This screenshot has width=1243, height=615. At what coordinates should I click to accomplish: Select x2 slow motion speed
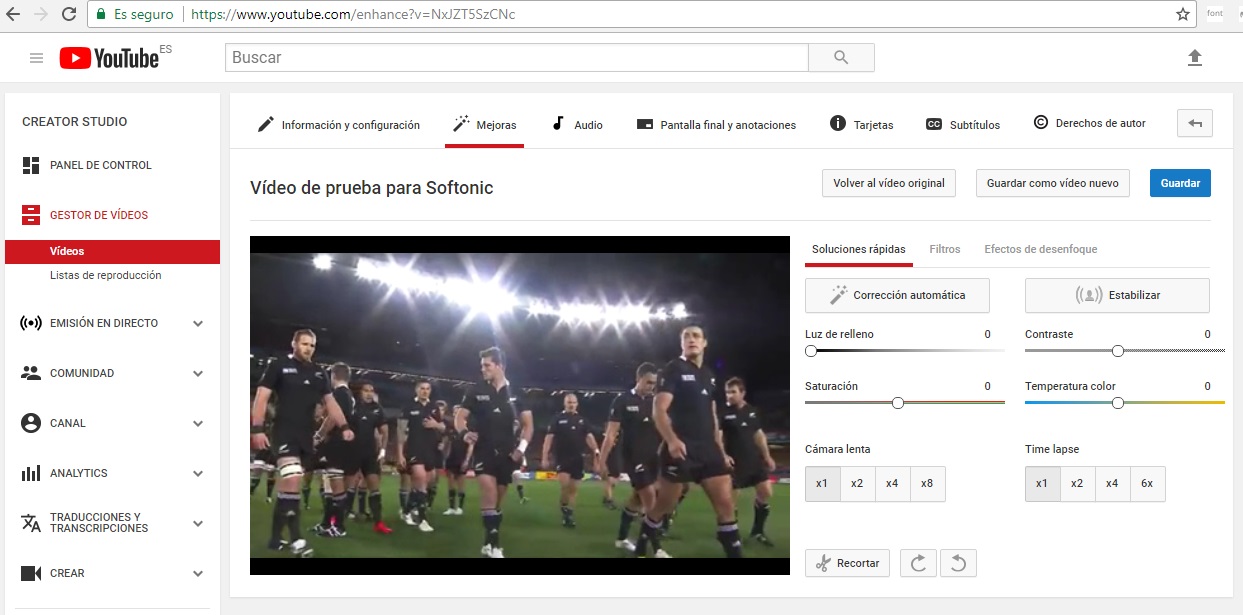pyautogui.click(x=857, y=483)
